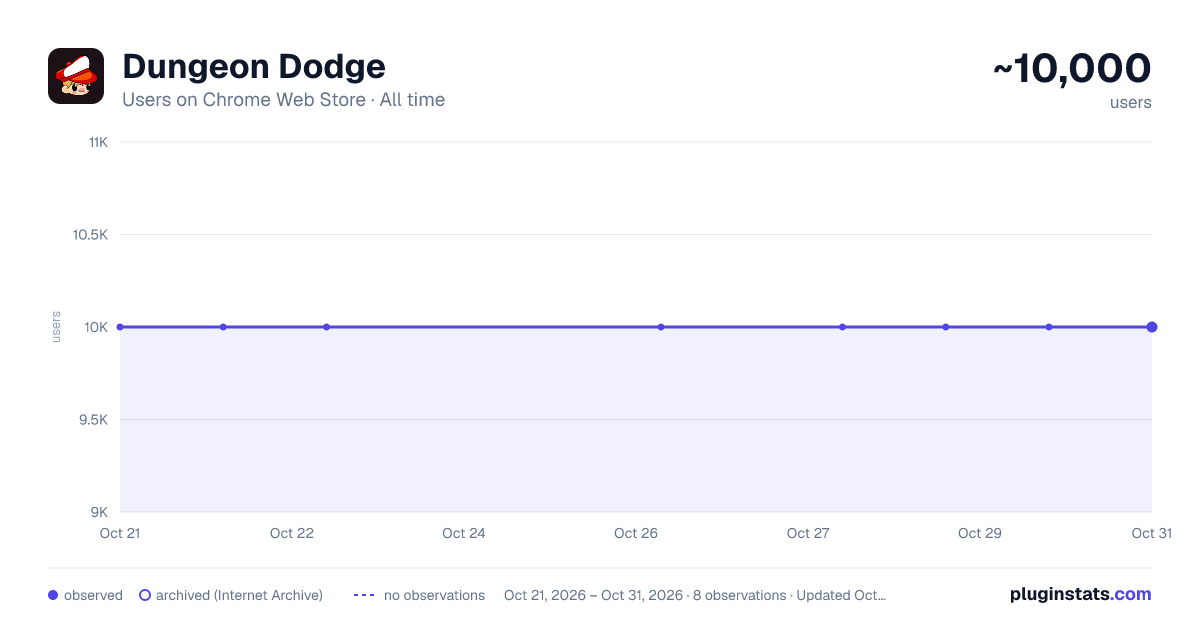Viewport: 1200px width, 630px height.
Task: Select the data point just after Oct 22
Action: coord(326,327)
